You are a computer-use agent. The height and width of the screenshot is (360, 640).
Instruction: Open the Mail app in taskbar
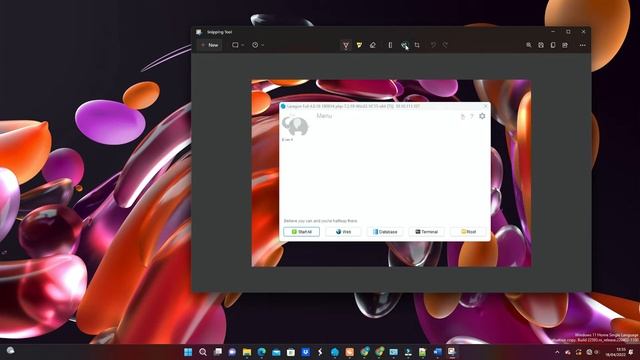coord(276,352)
